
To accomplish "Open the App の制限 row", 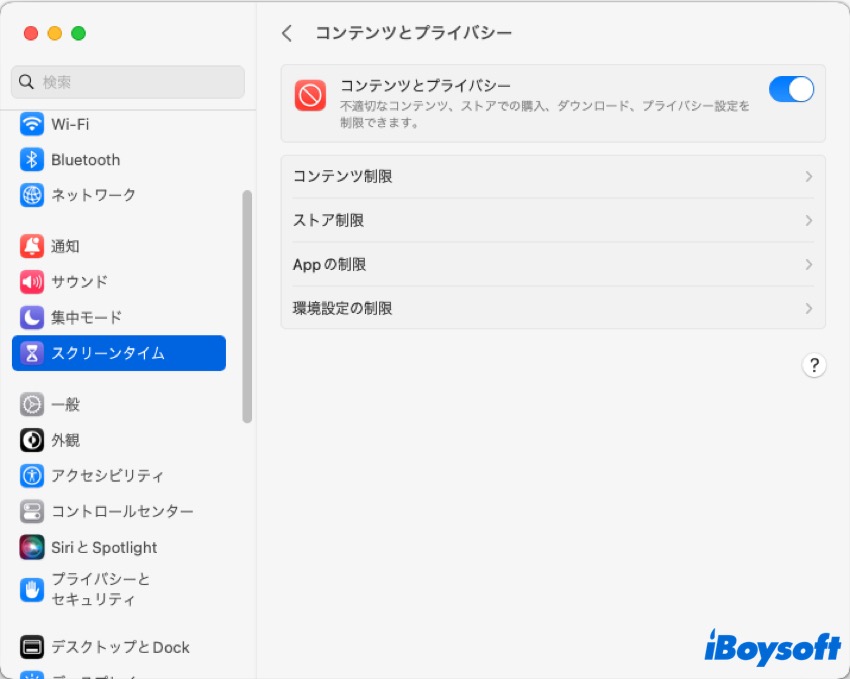I will (x=552, y=265).
